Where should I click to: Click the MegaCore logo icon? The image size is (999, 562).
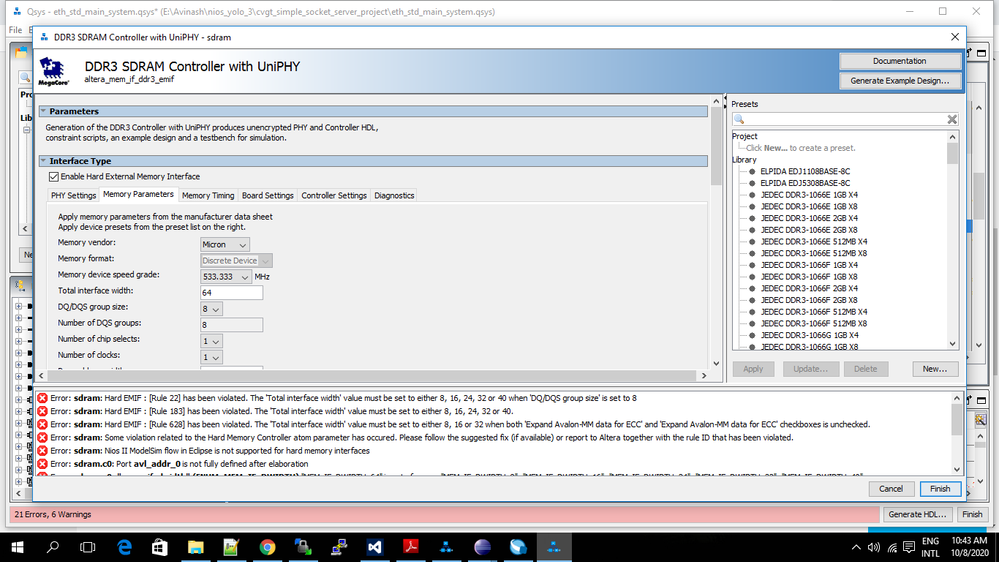[x=54, y=71]
